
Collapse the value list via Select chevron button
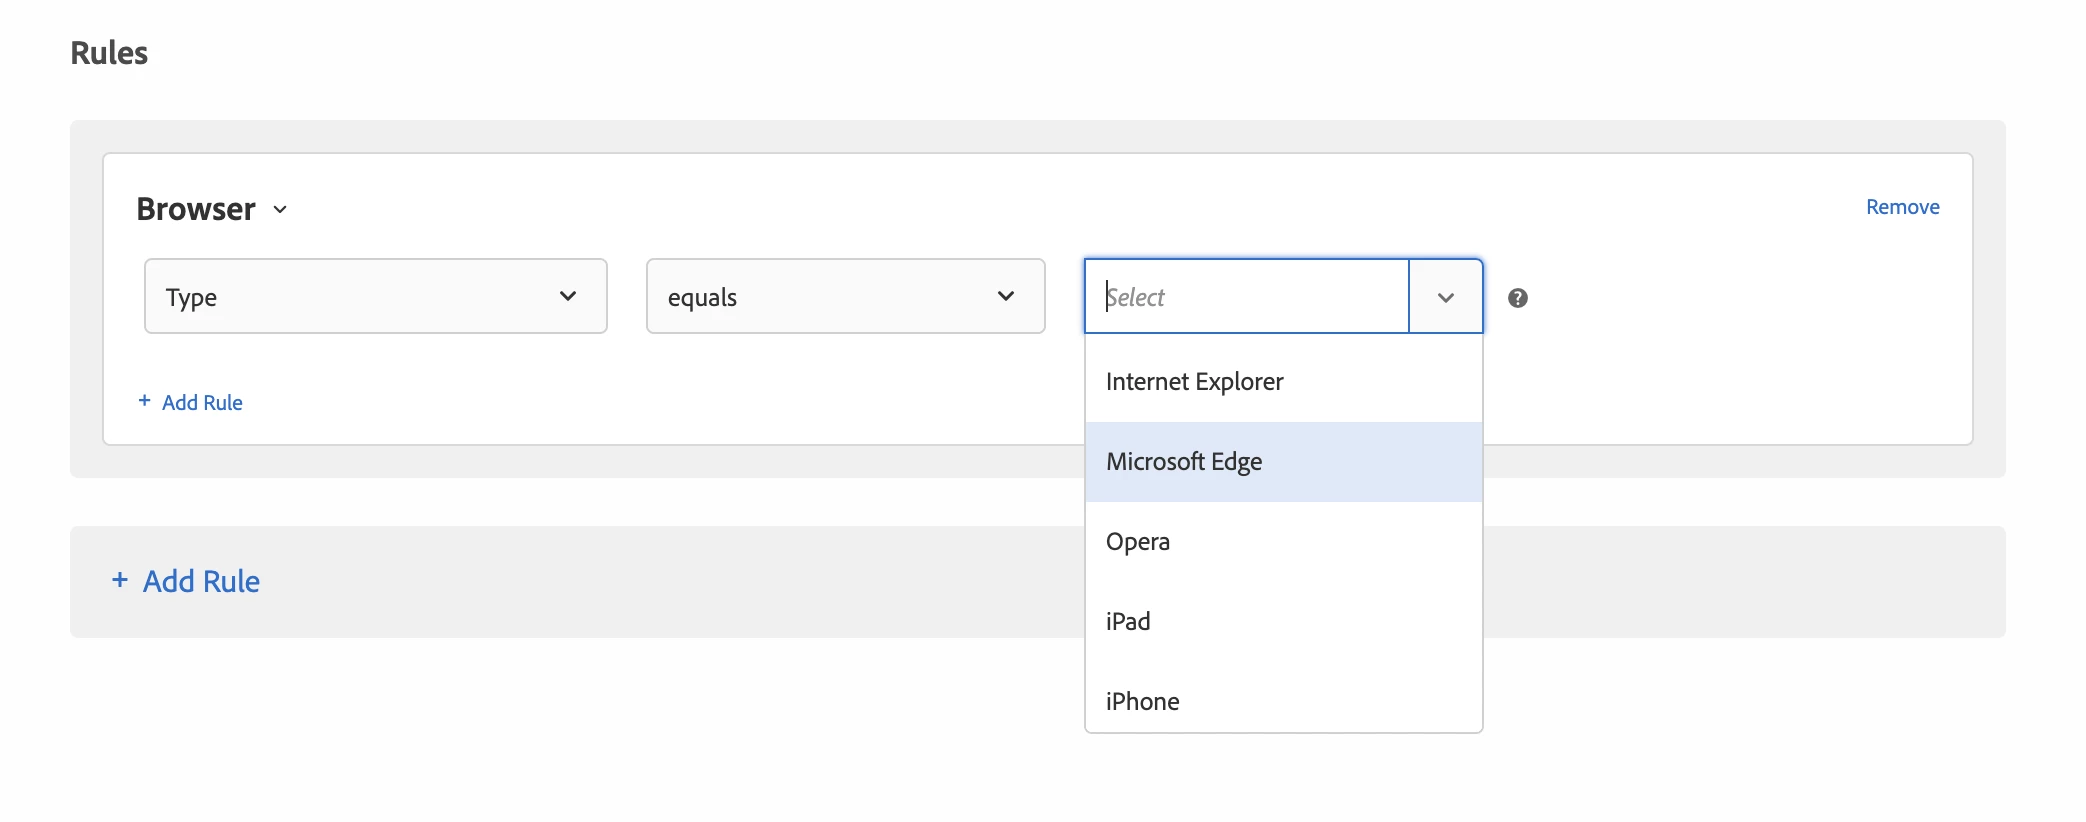click(1445, 297)
